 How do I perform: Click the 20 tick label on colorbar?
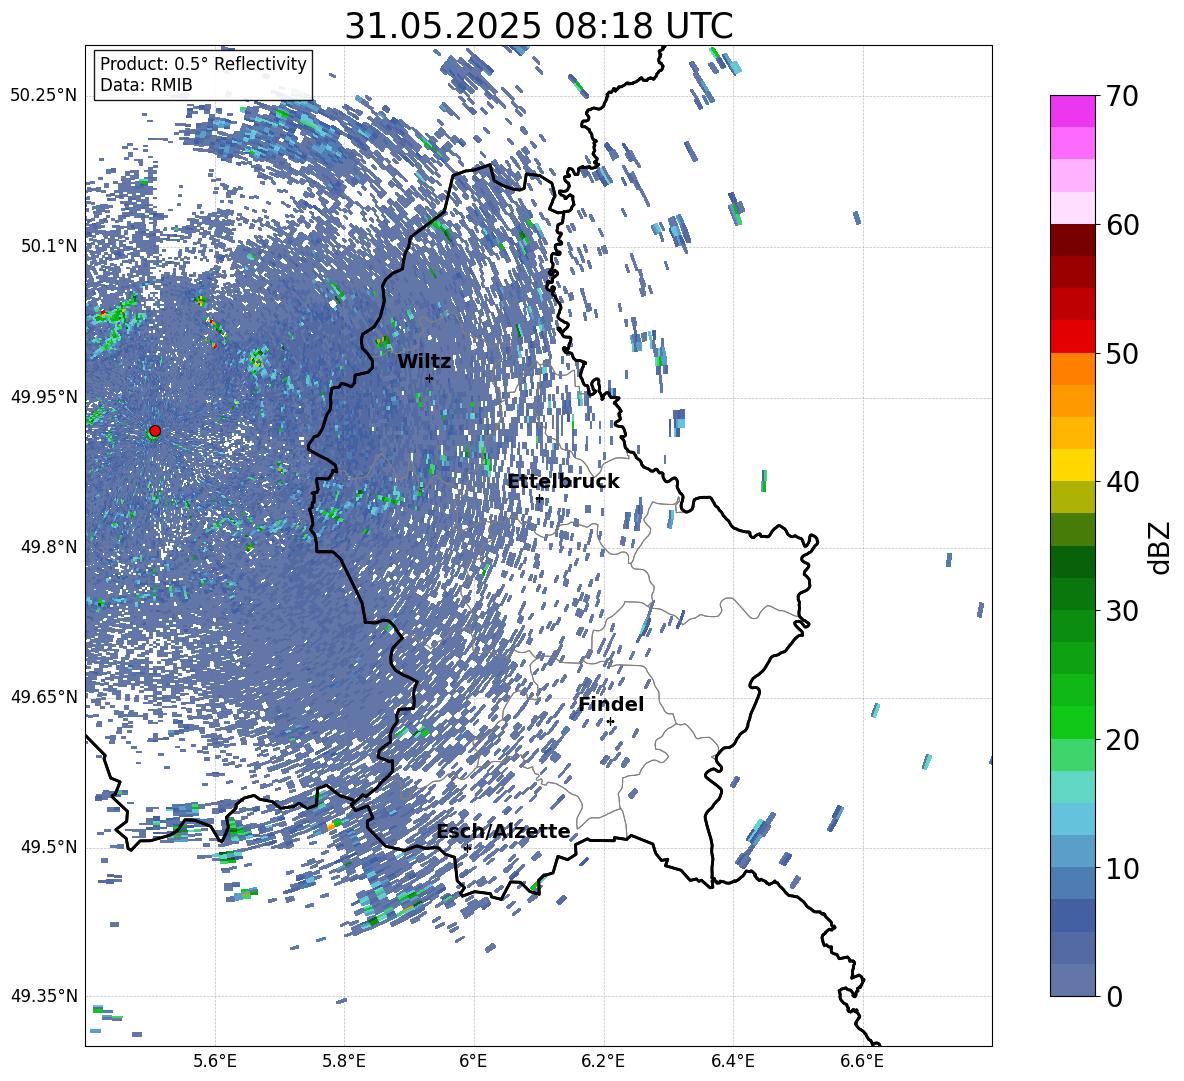coord(1122,740)
